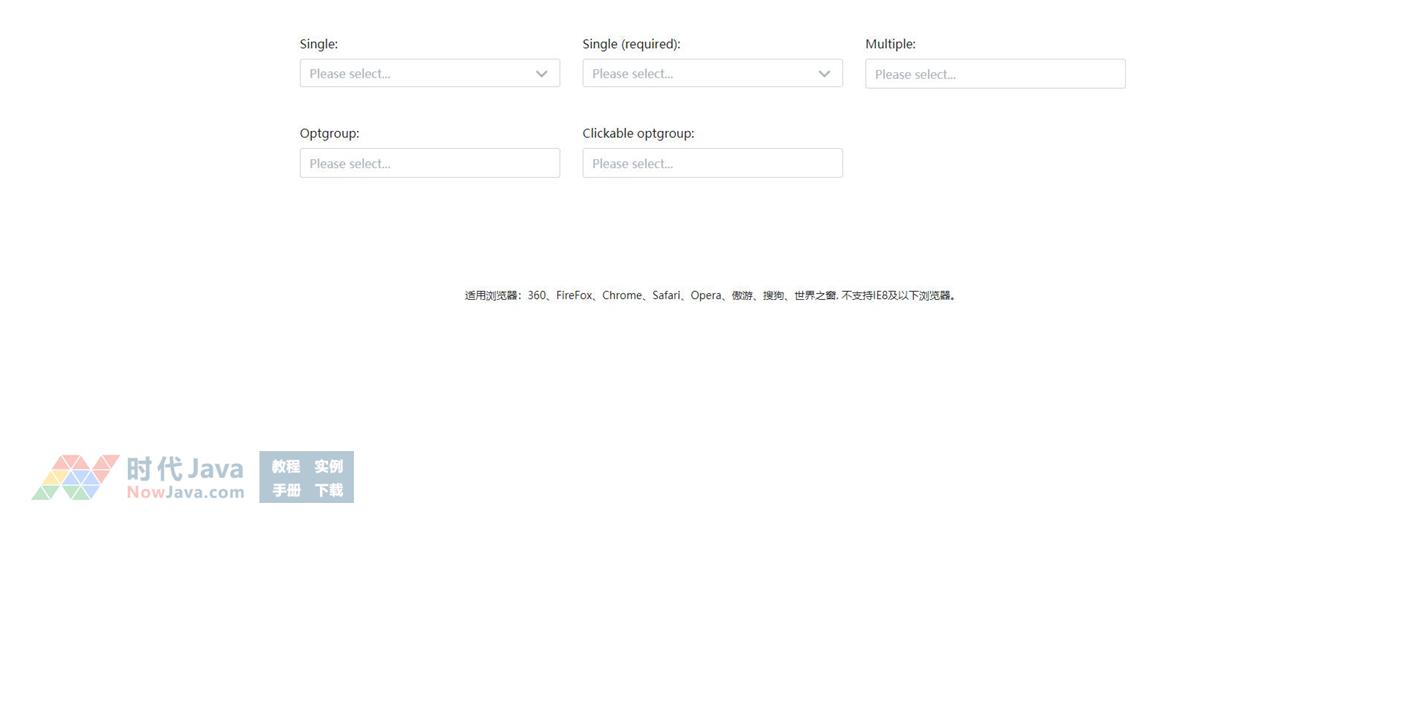Open the Single select dropdown
The image size is (1425, 718).
420,73
